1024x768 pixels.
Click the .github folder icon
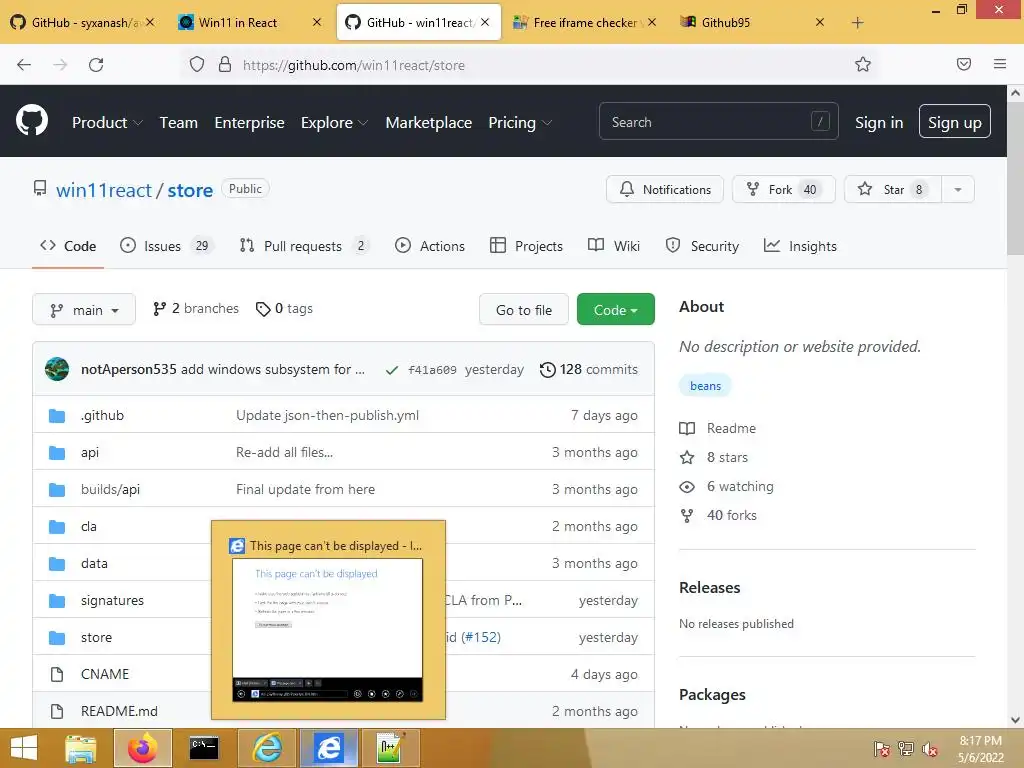click(57, 416)
